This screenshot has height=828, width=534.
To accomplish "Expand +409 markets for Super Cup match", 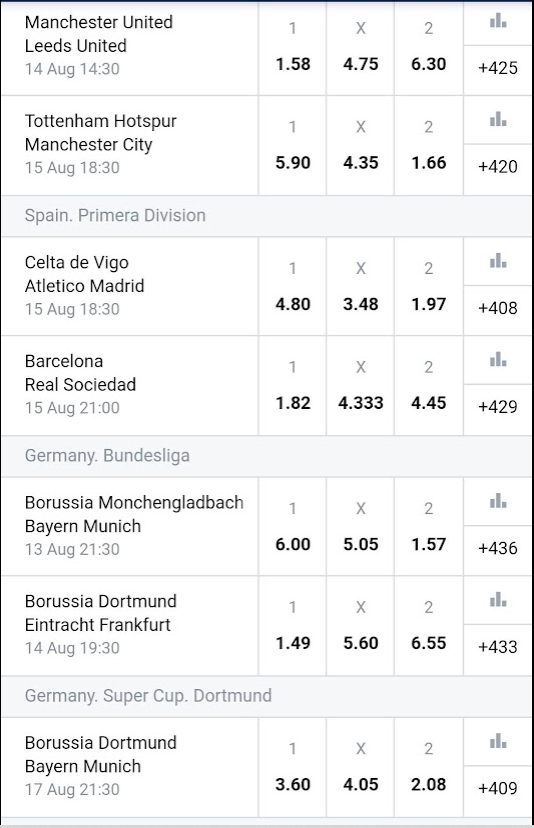I will click(x=498, y=789).
